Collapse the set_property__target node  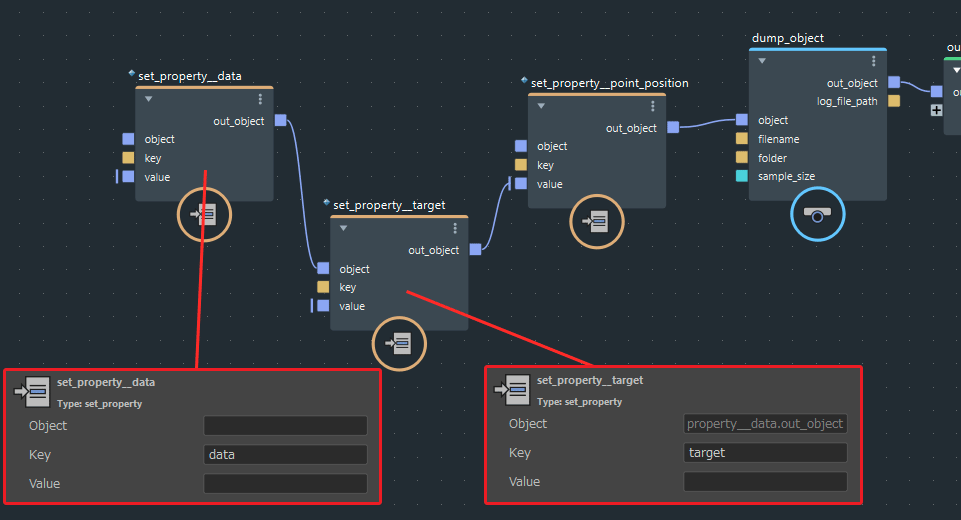click(344, 228)
